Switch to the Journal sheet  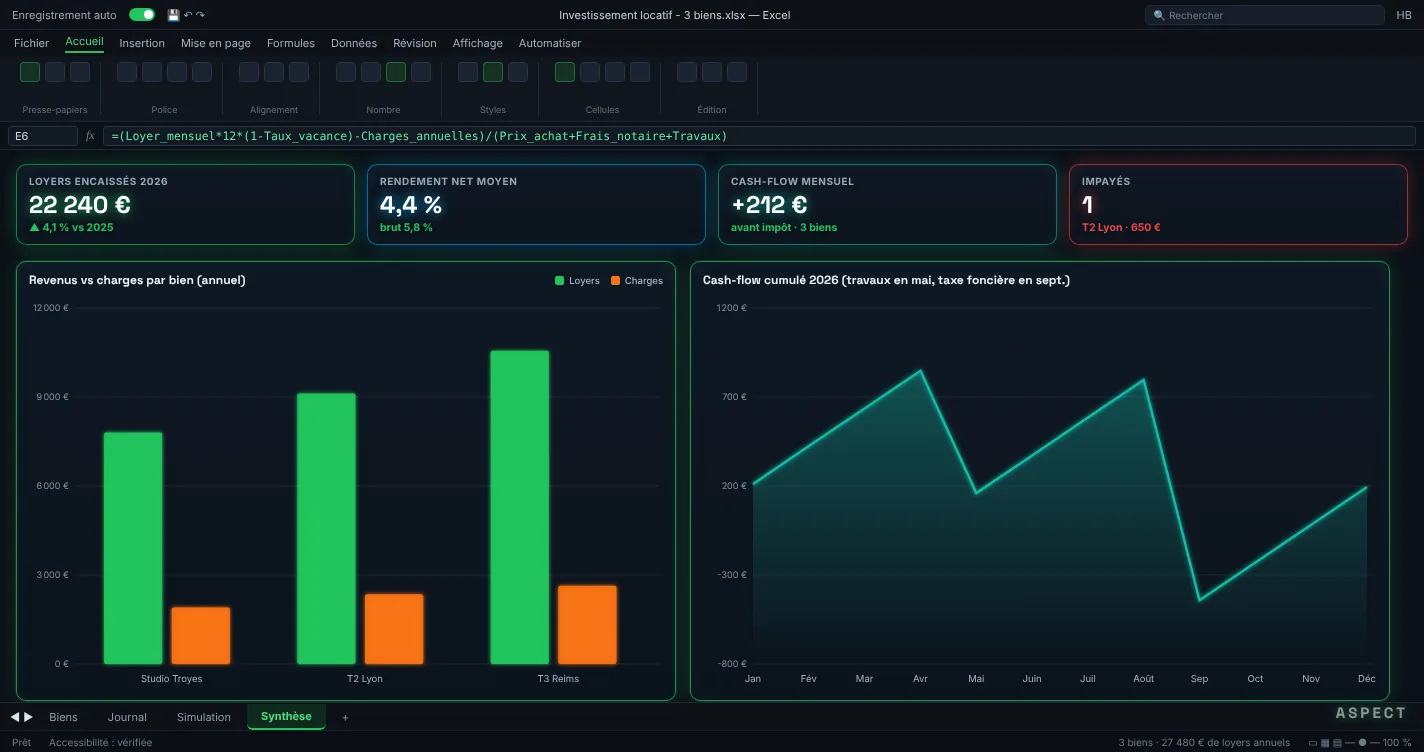pos(127,717)
